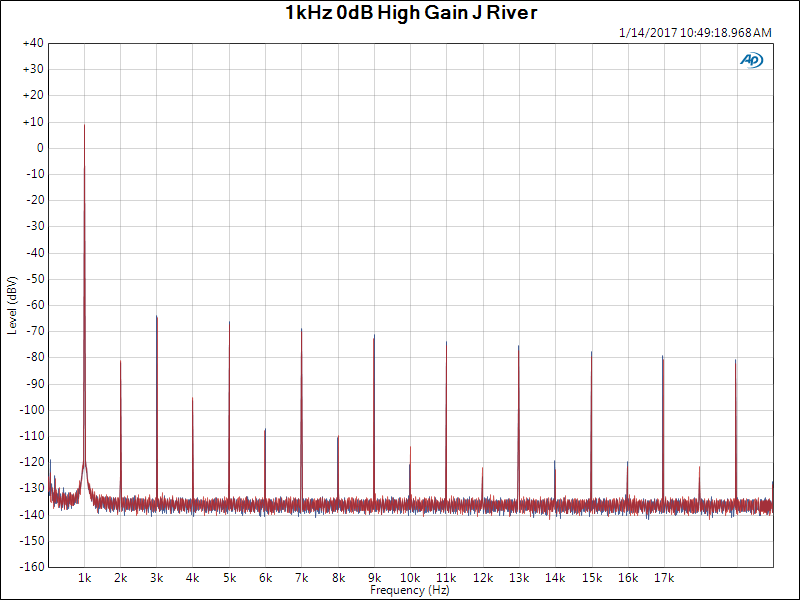Click the "-10" level axis value
This screenshot has height=600, width=800.
pyautogui.click(x=35, y=174)
